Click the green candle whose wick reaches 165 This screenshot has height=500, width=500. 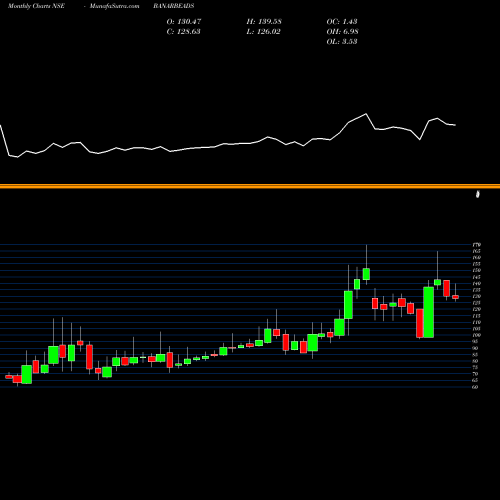(x=437, y=282)
